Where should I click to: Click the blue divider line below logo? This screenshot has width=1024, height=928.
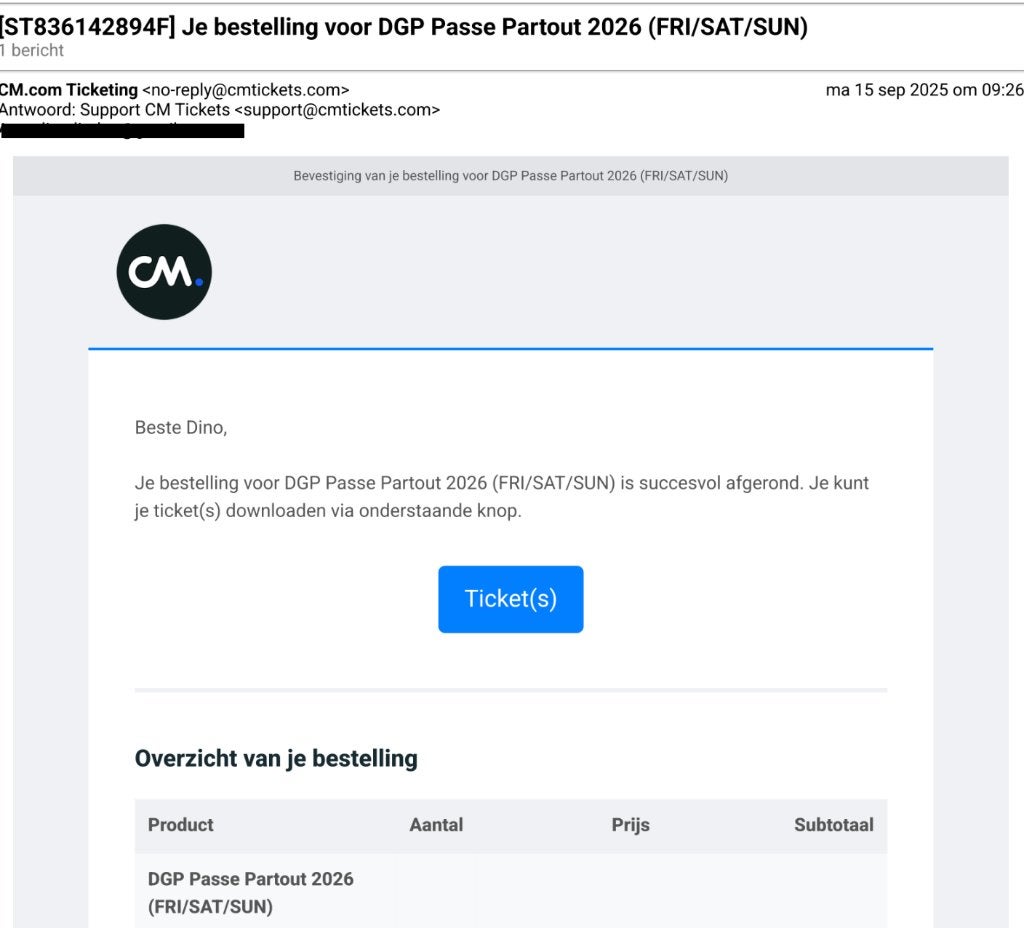pos(511,349)
